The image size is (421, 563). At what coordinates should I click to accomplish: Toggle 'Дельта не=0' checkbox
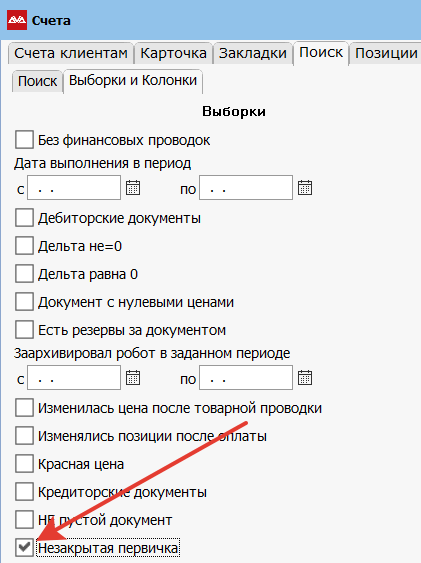24,246
